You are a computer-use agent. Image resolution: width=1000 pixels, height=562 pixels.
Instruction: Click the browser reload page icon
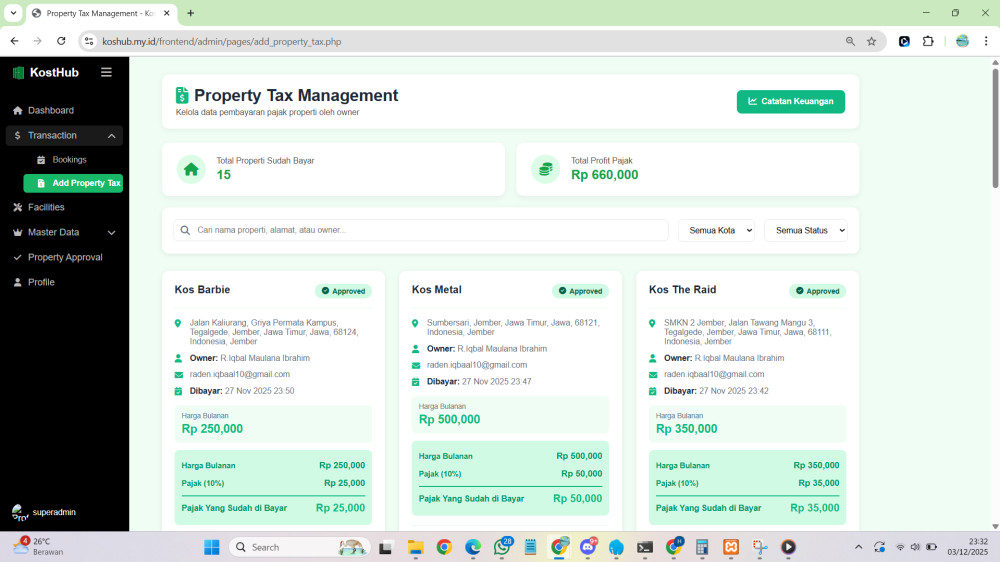coord(61,41)
